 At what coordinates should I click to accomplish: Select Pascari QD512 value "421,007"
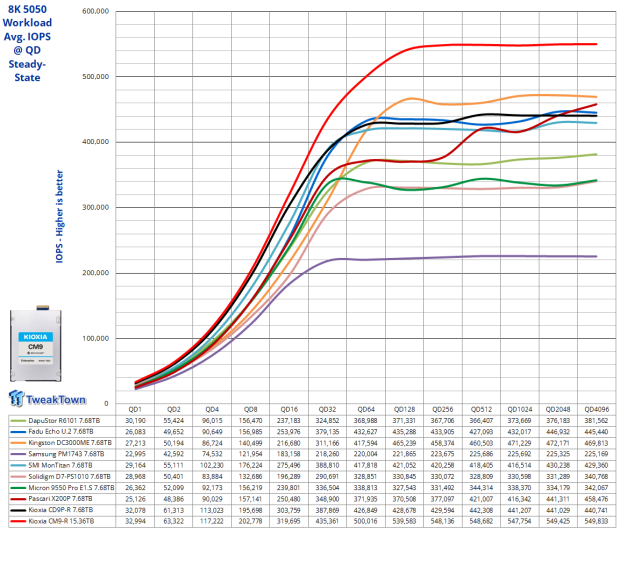tap(481, 499)
